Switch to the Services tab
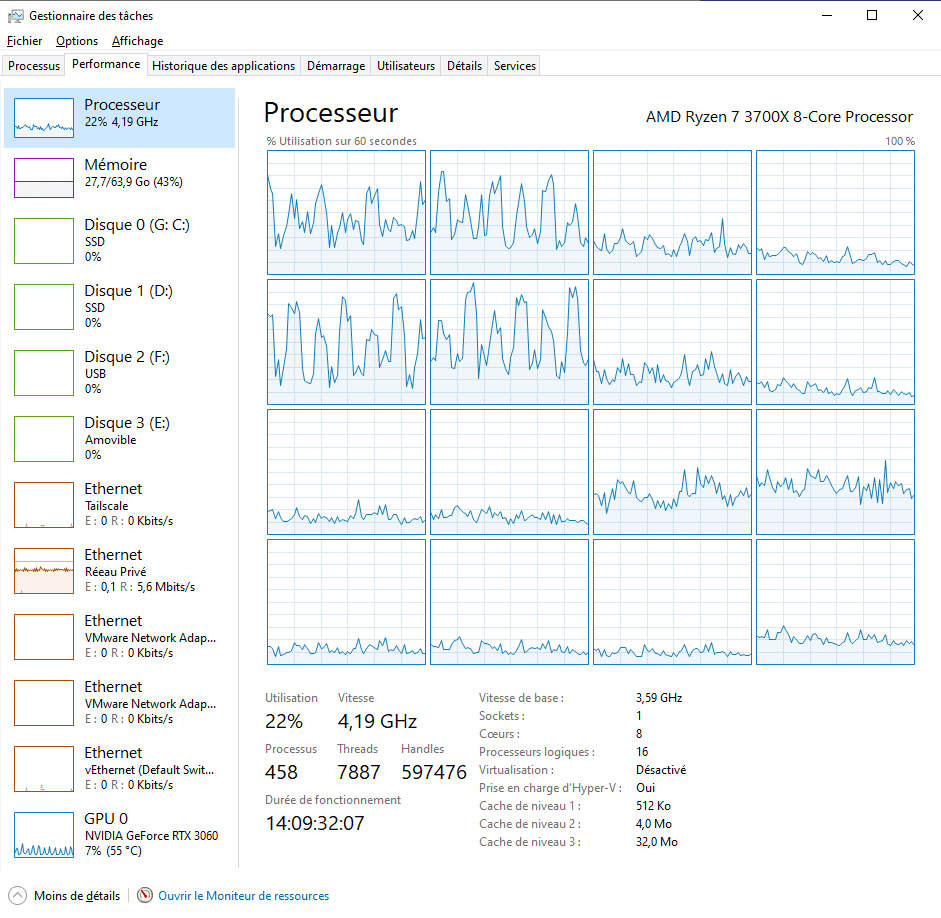Viewport: 941px width, 918px height. [513, 65]
